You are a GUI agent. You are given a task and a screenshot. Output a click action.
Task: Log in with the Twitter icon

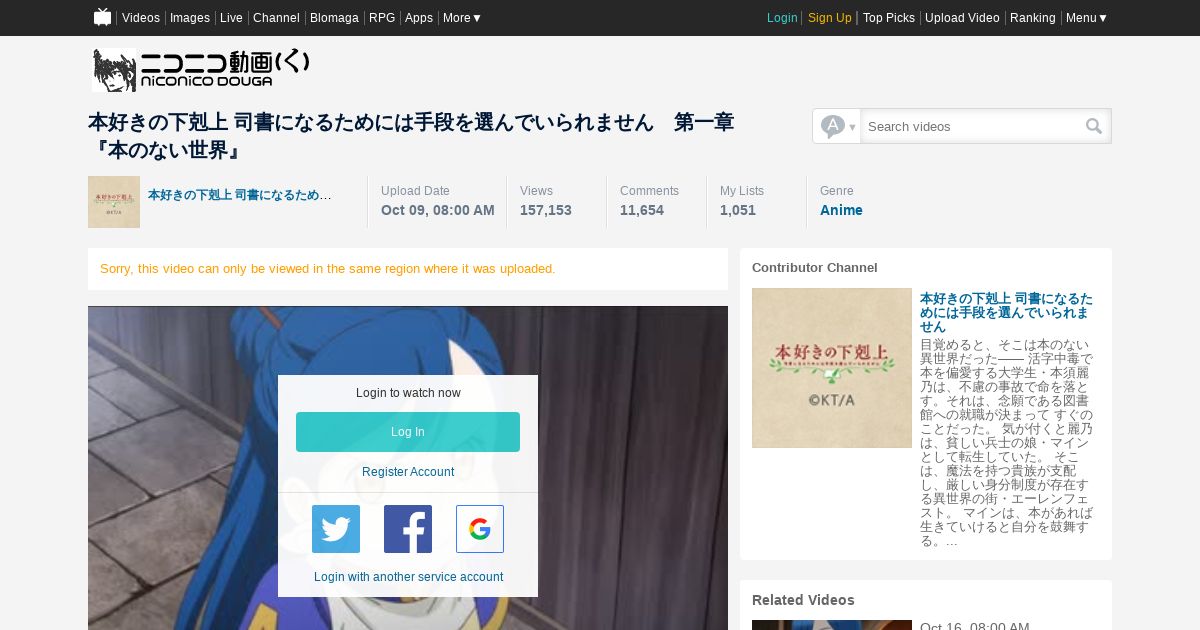tap(336, 529)
